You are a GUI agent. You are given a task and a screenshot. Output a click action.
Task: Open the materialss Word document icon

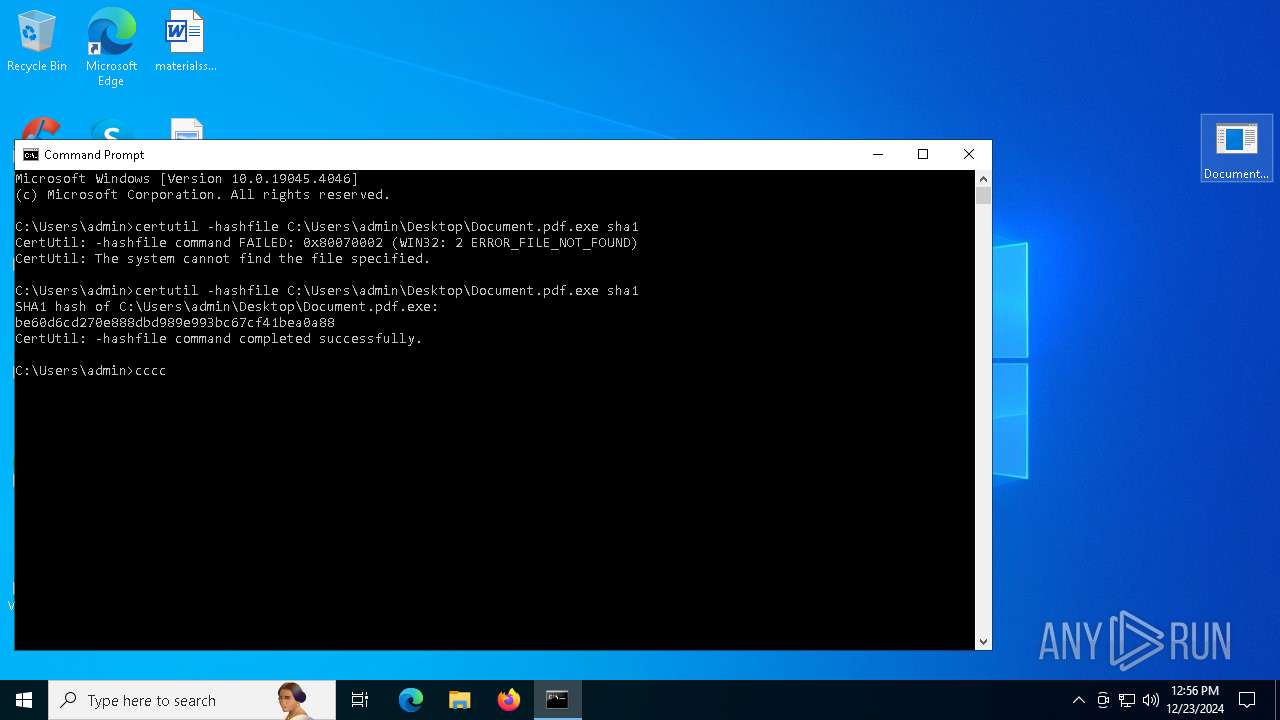coord(185,42)
